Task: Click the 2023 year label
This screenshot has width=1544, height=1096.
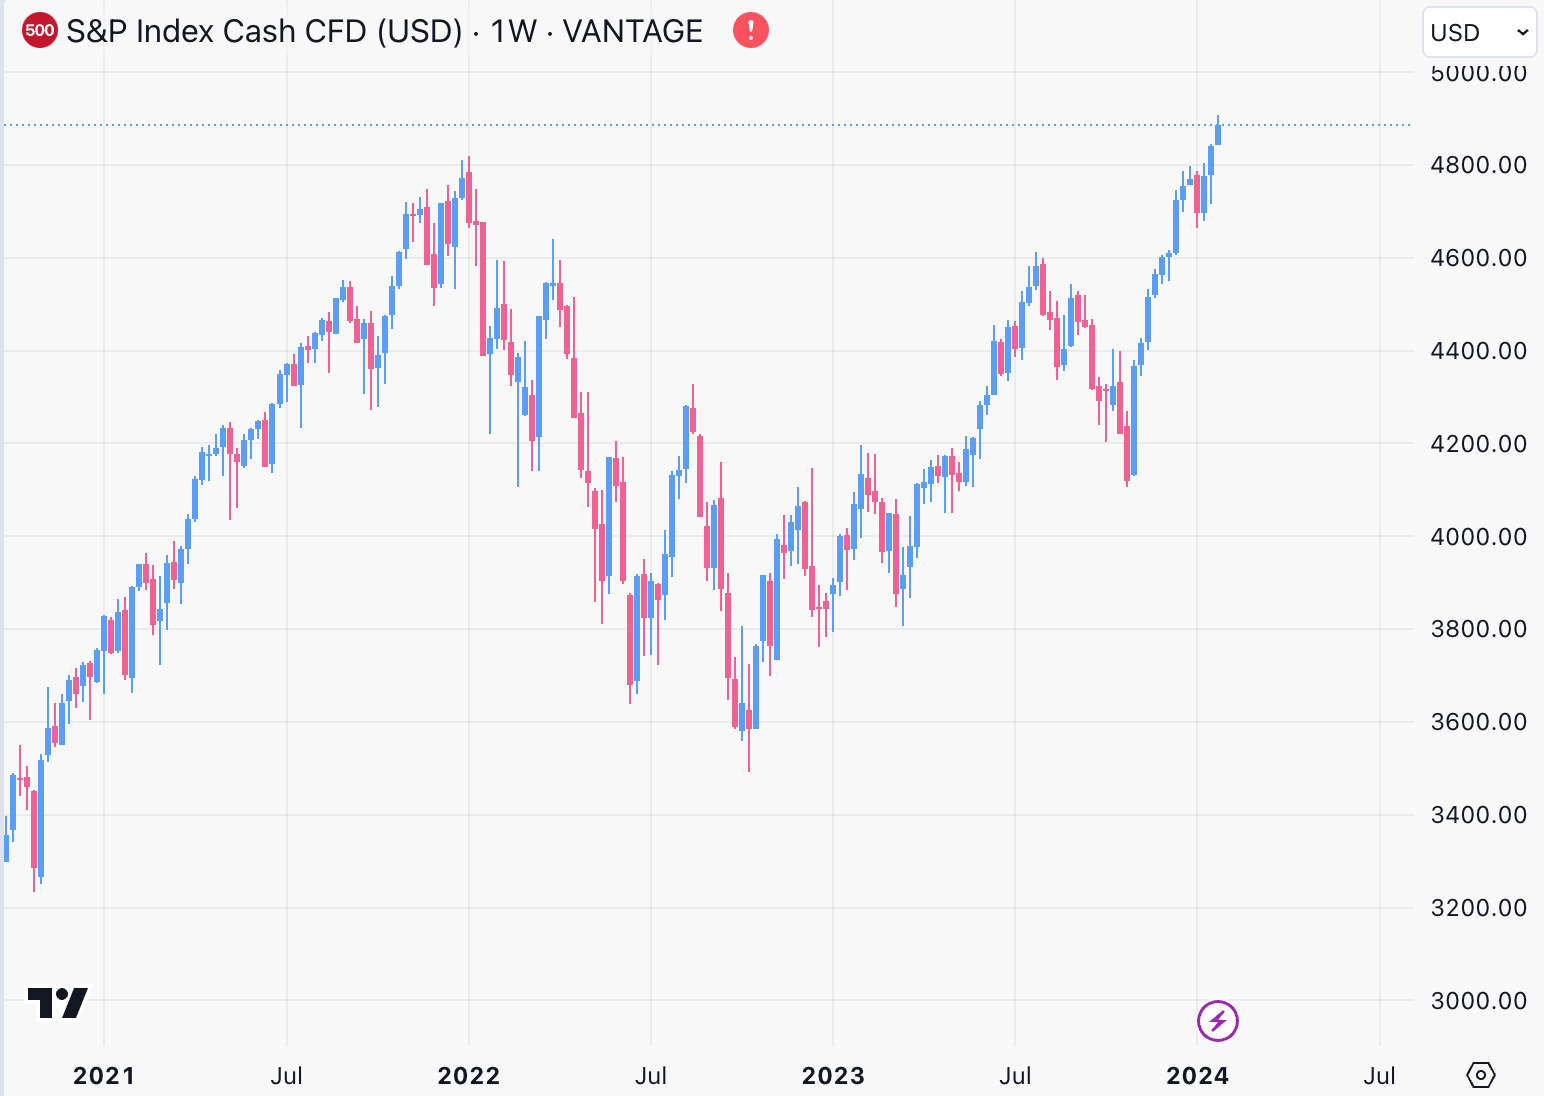Action: [x=835, y=1076]
